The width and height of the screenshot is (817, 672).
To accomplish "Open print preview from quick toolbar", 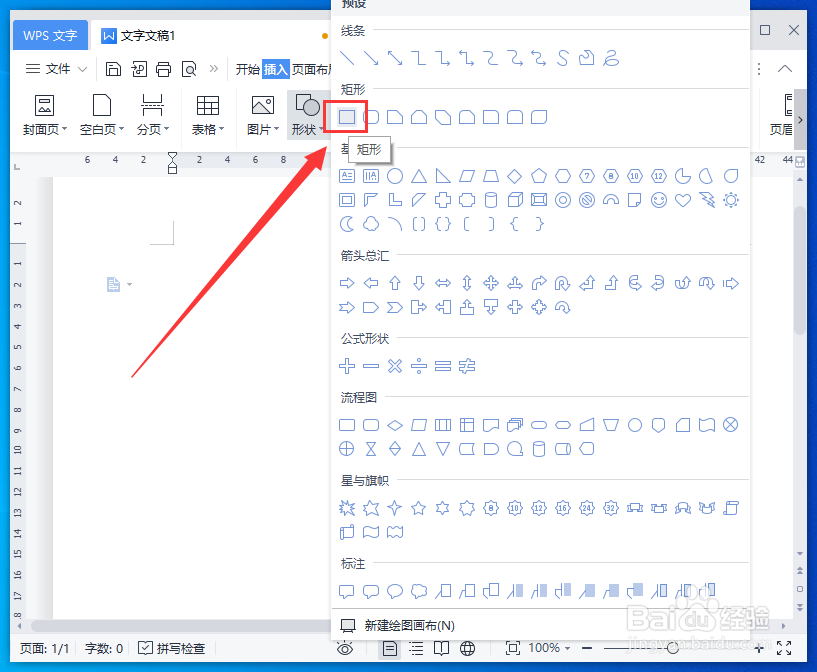I will click(x=189, y=69).
